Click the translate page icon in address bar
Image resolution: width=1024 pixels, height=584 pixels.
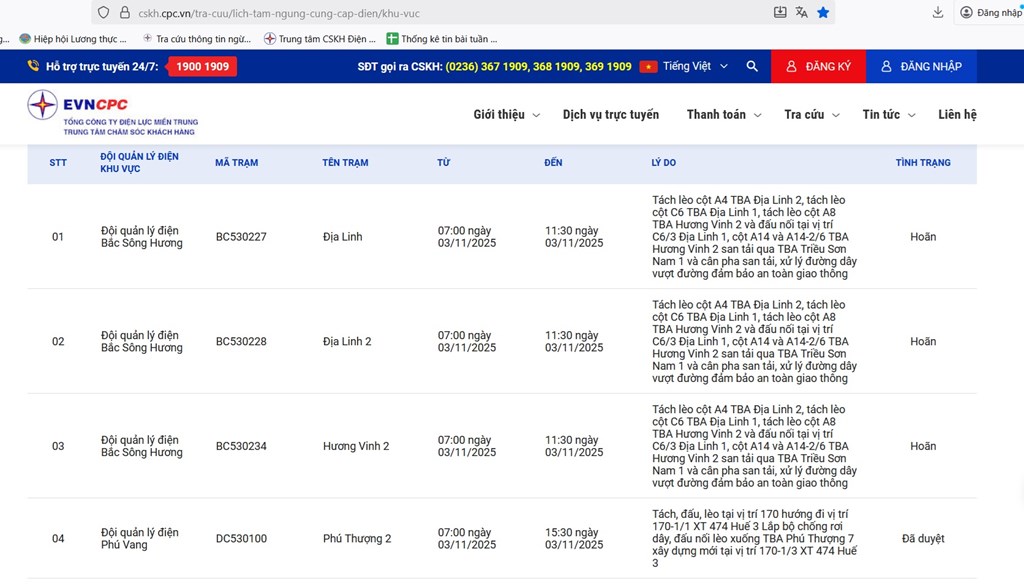(802, 12)
